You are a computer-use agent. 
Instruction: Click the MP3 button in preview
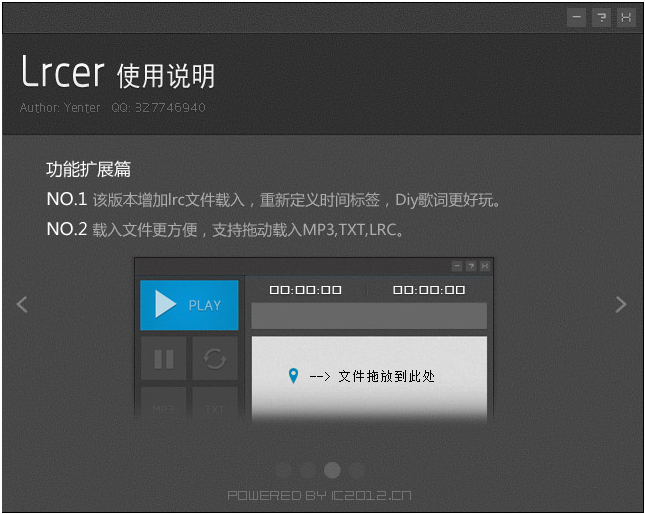[x=164, y=405]
